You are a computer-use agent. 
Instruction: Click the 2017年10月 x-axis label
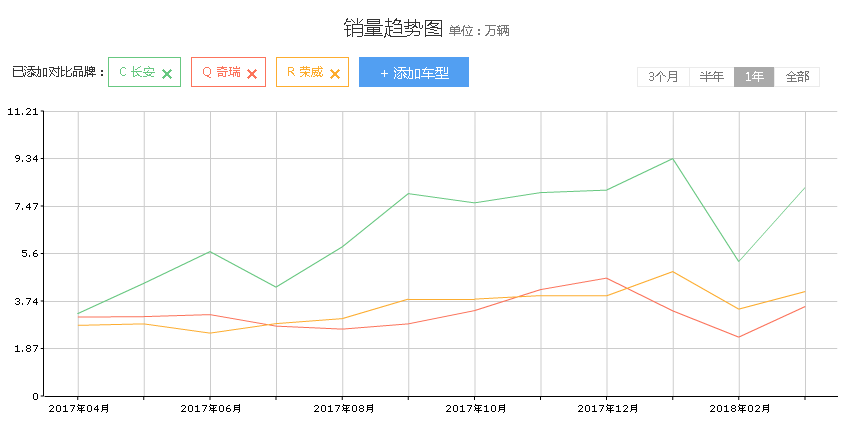(475, 408)
